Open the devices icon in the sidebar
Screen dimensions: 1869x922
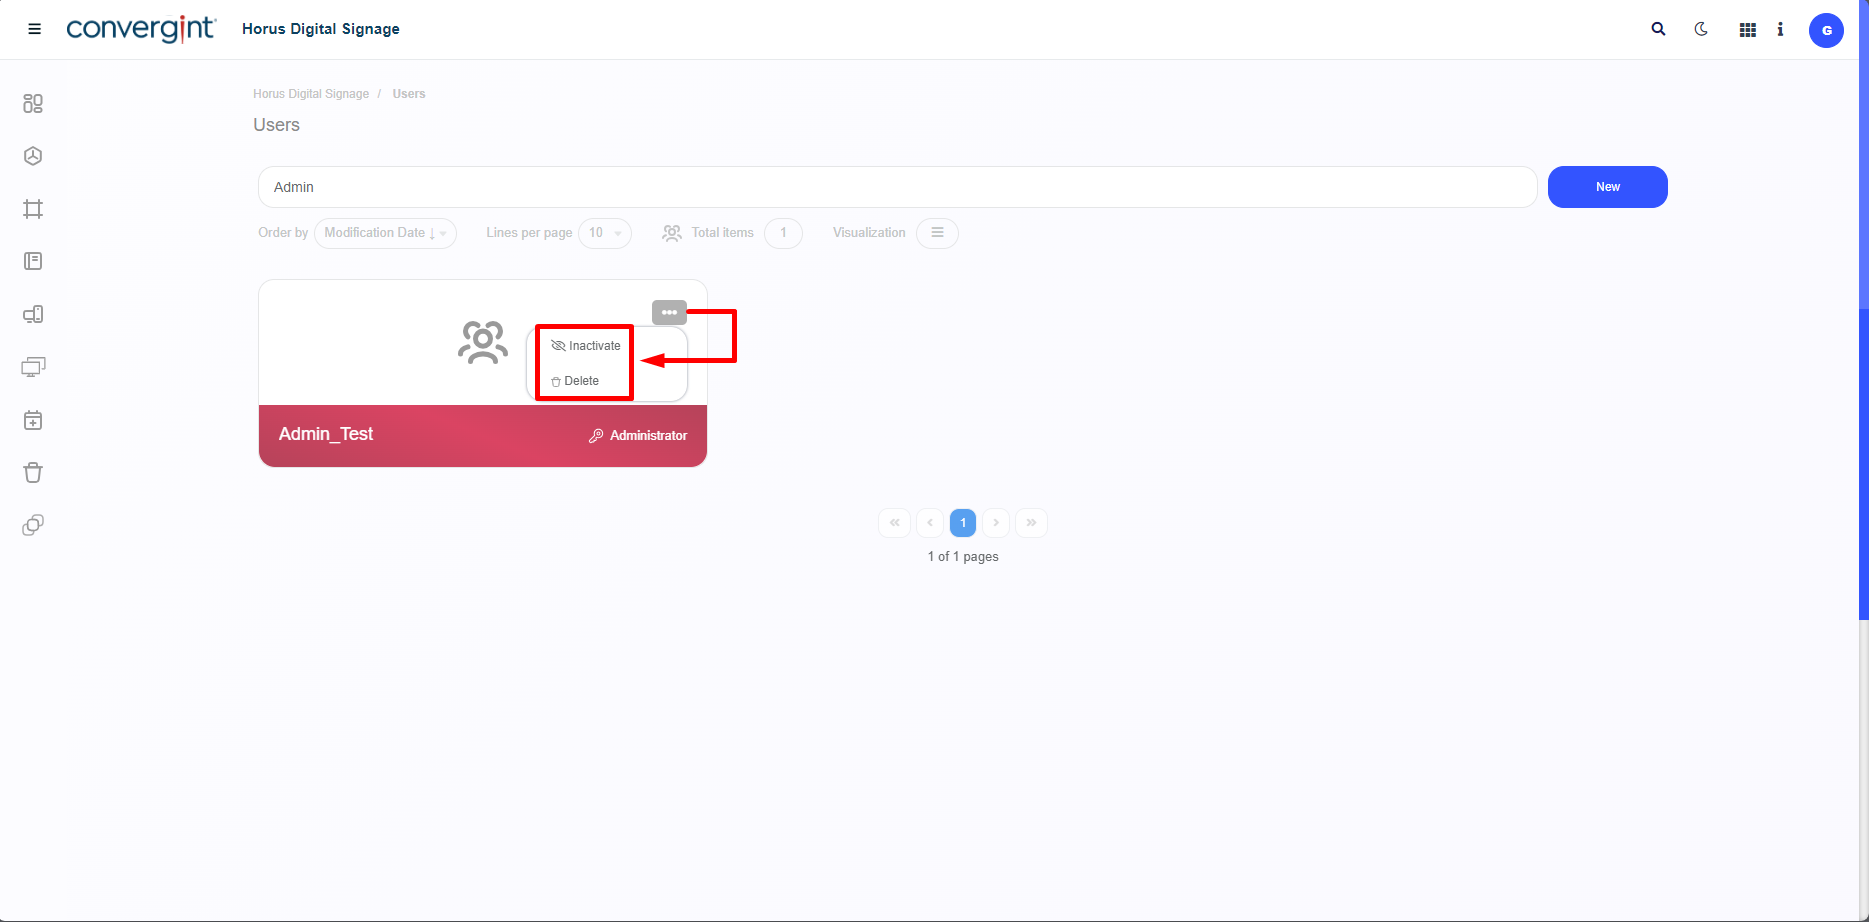[33, 314]
